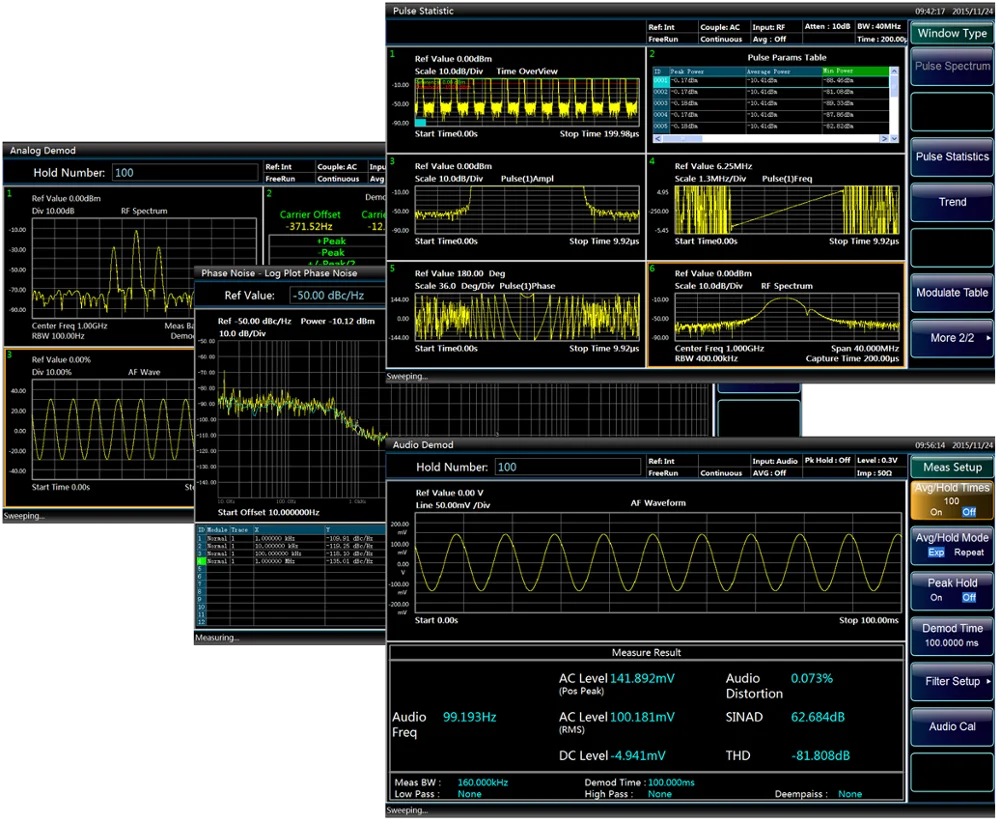This screenshot has width=1000, height=823.
Task: Open the Modulate Table view
Action: point(952,293)
